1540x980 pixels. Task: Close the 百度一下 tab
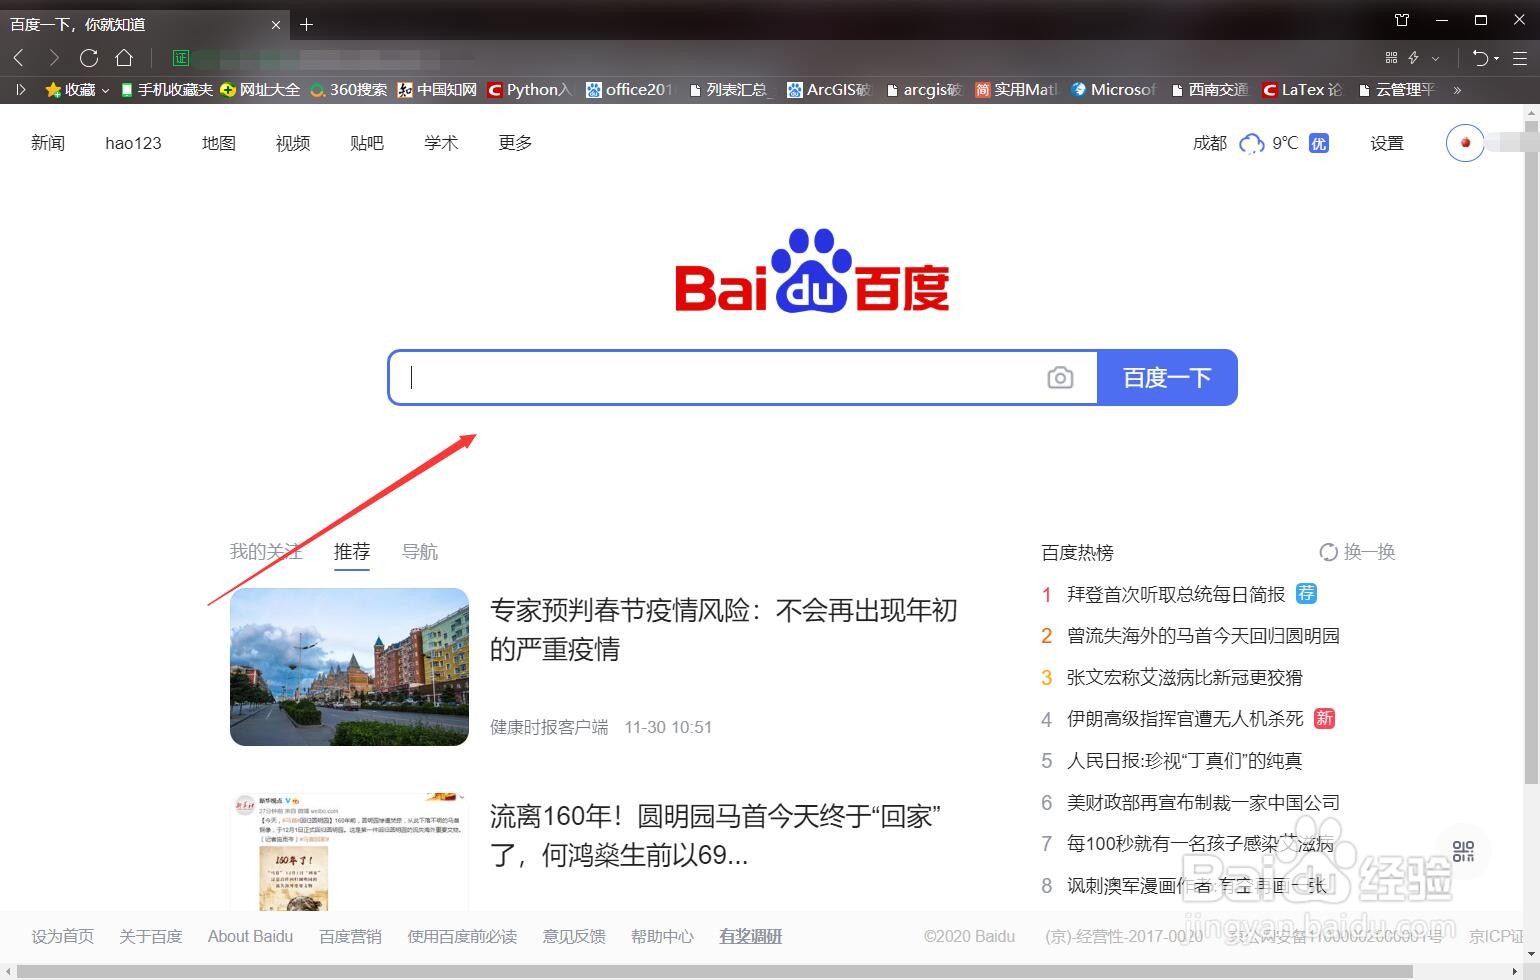click(x=276, y=24)
